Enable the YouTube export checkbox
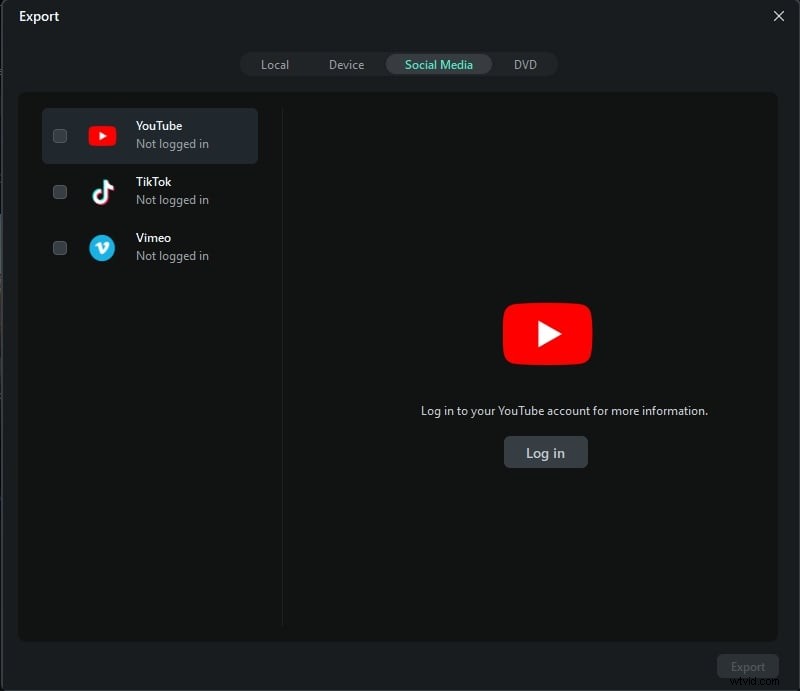The height and width of the screenshot is (691, 800). coord(60,135)
